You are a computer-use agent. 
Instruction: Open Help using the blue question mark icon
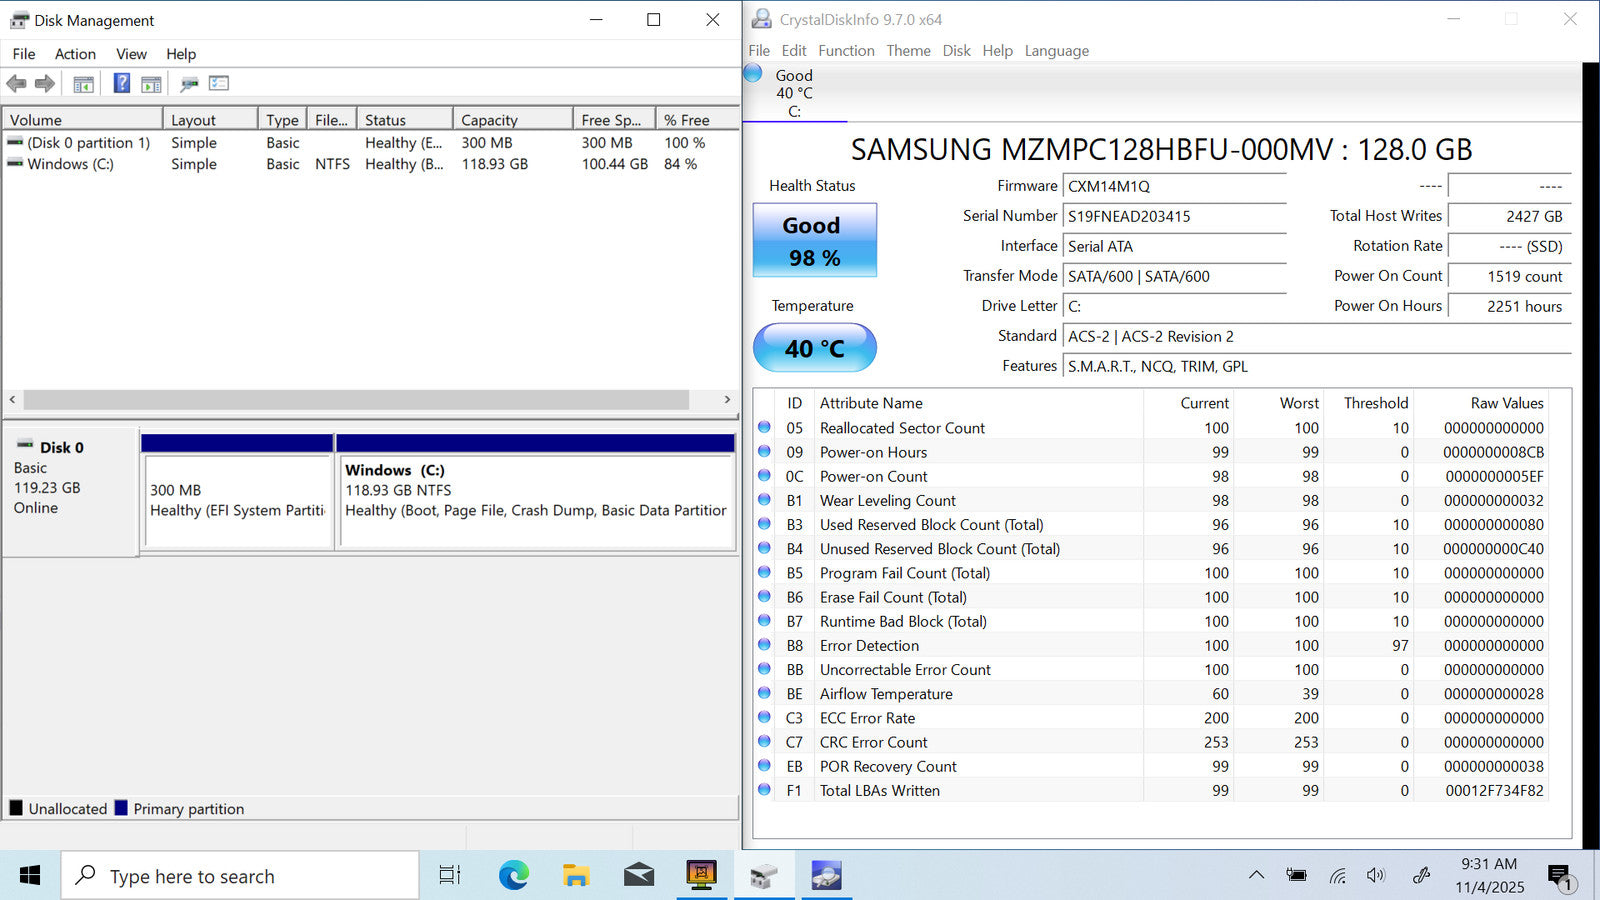(x=121, y=84)
